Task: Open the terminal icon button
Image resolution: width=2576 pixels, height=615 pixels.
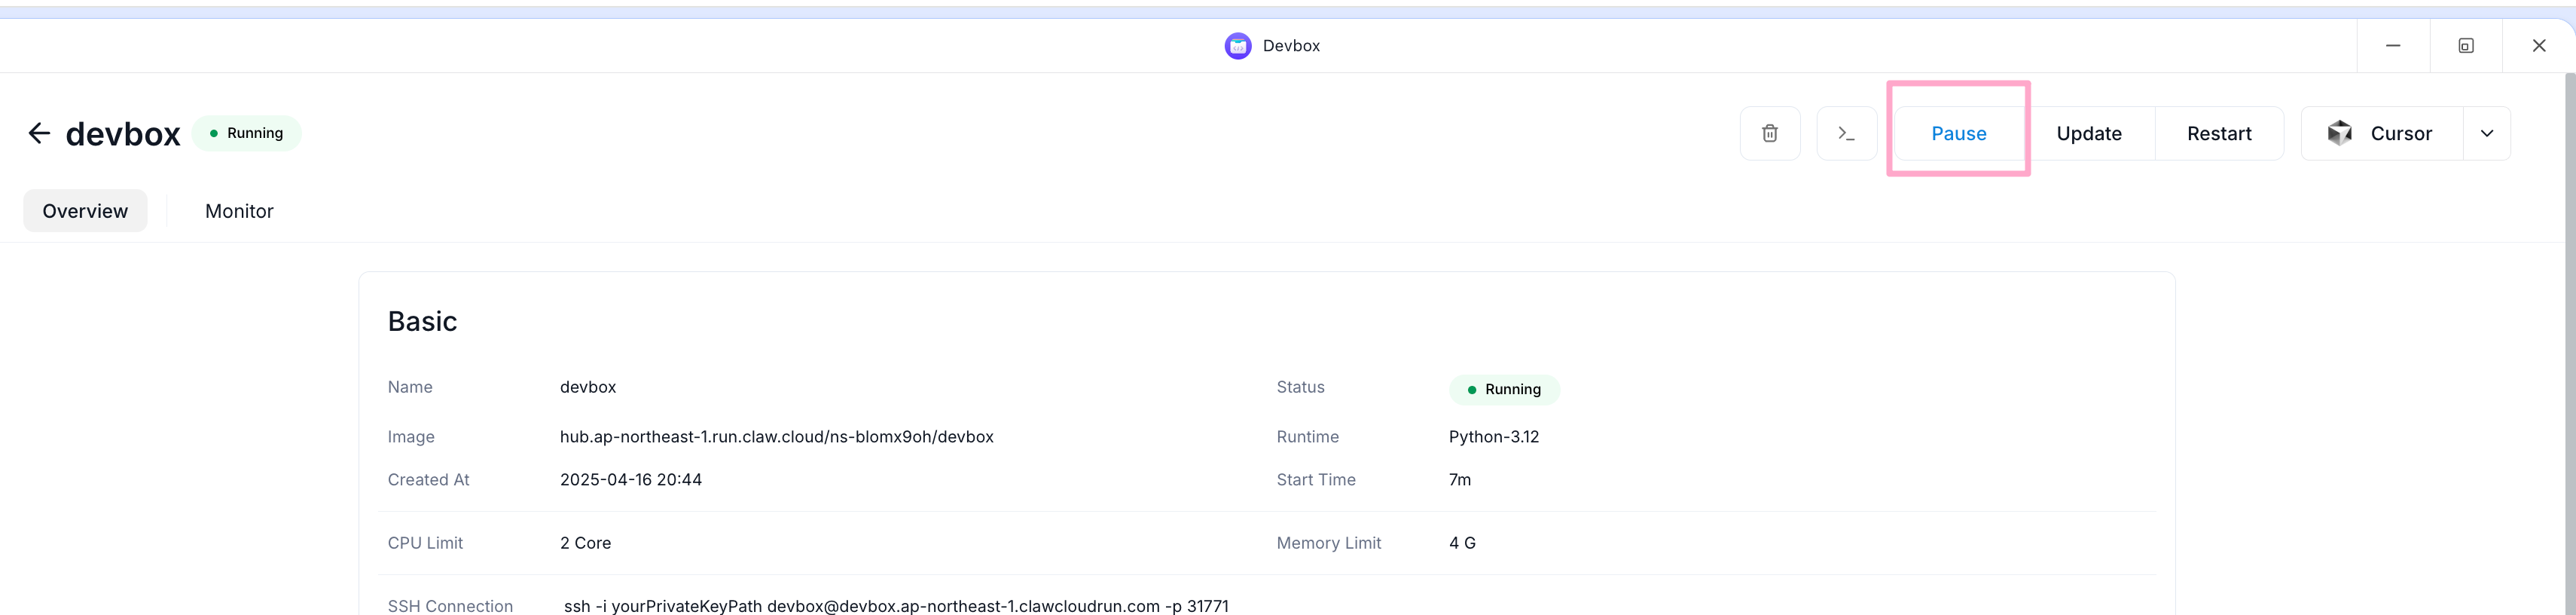Action: tap(1846, 133)
